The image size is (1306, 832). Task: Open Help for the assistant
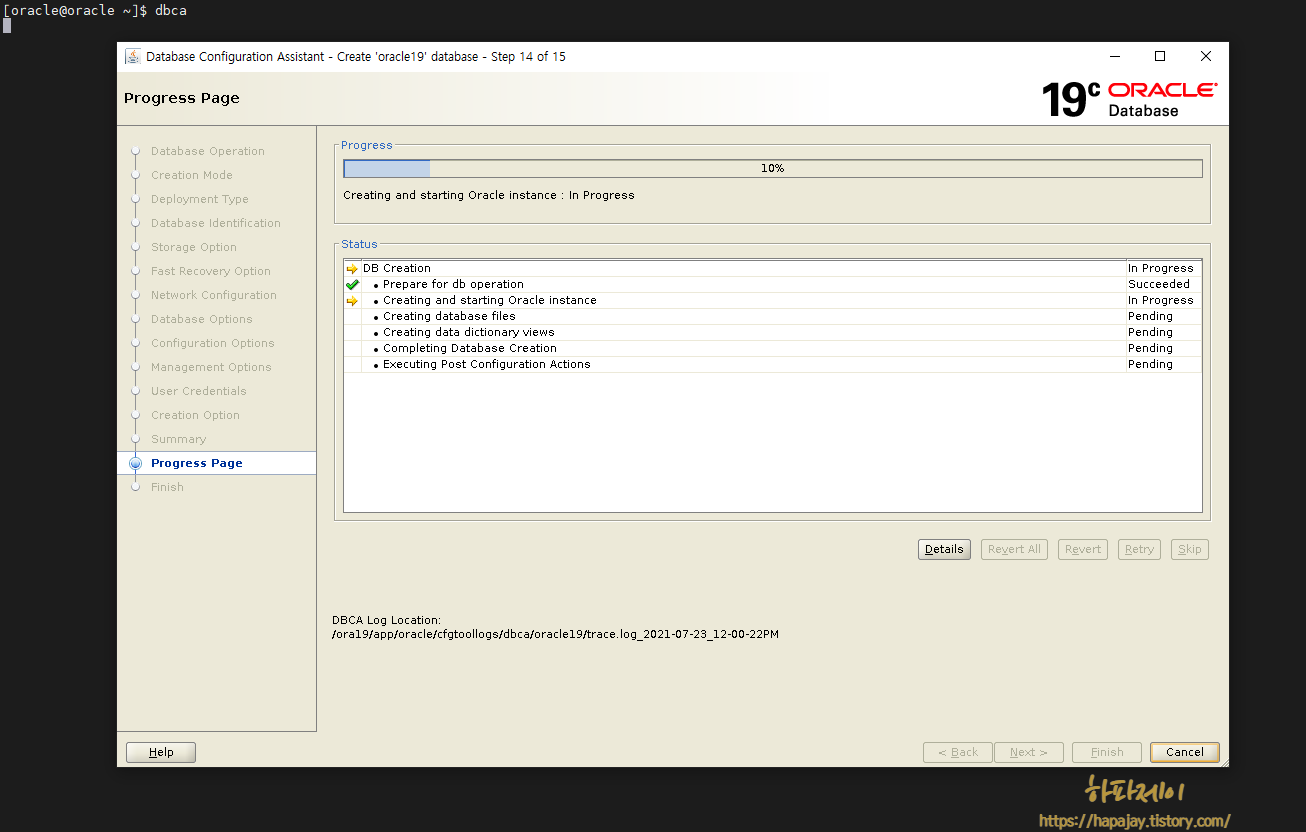(x=161, y=752)
